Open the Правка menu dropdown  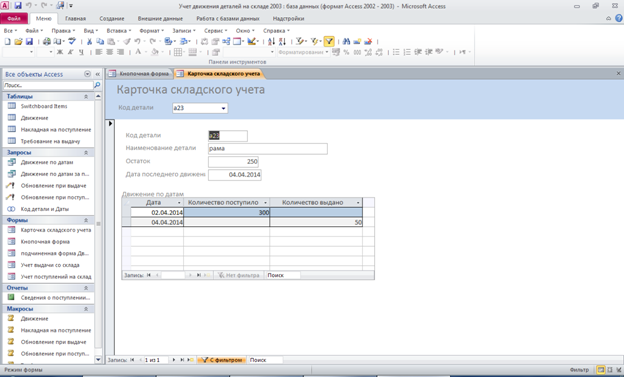pyautogui.click(x=63, y=31)
